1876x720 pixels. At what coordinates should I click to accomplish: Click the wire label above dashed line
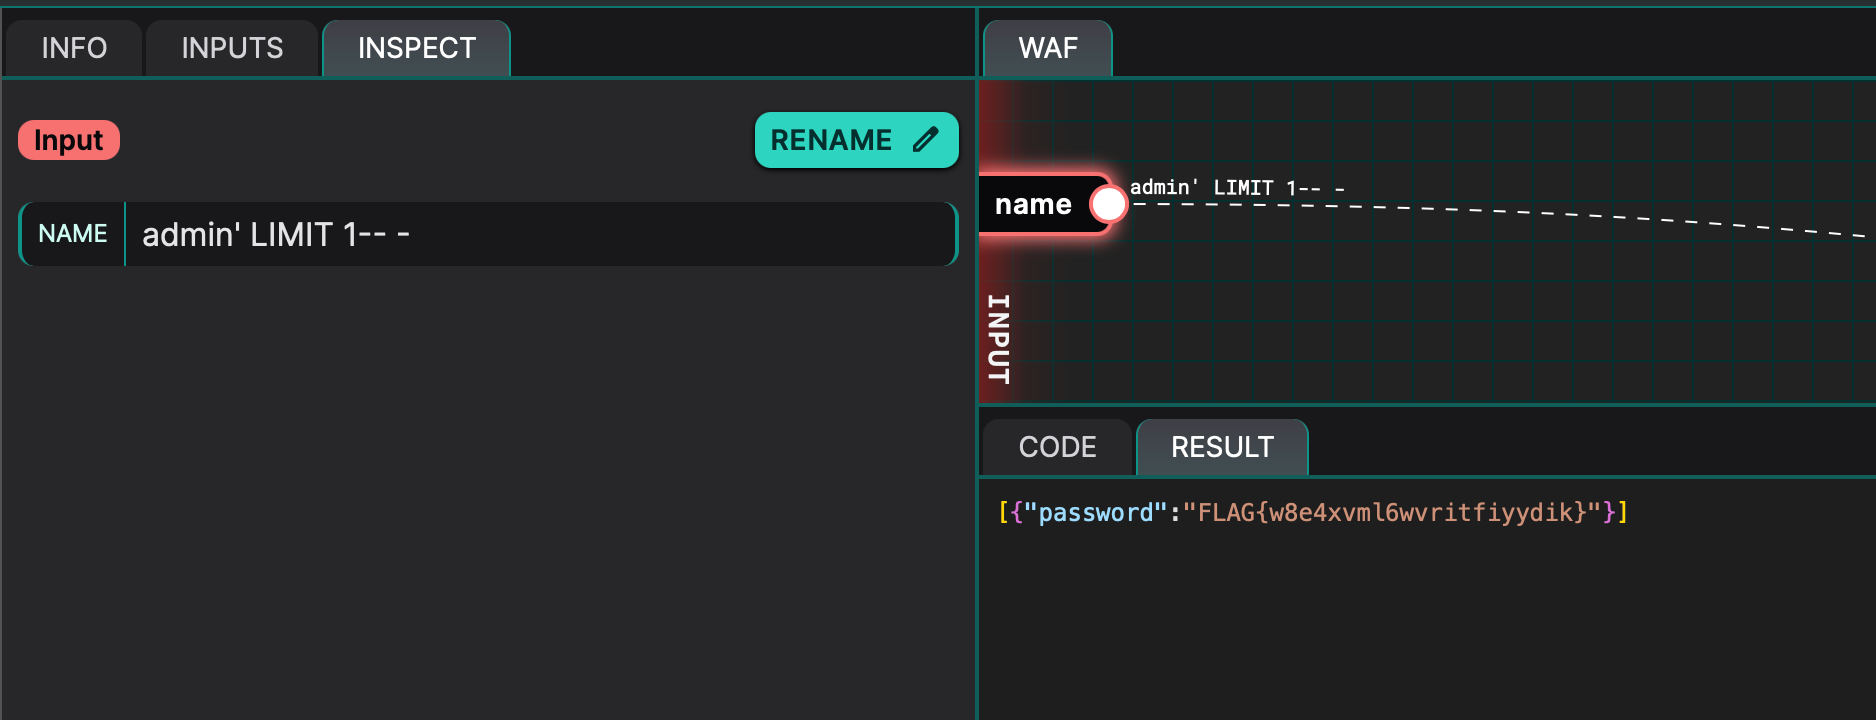[x=1236, y=187]
